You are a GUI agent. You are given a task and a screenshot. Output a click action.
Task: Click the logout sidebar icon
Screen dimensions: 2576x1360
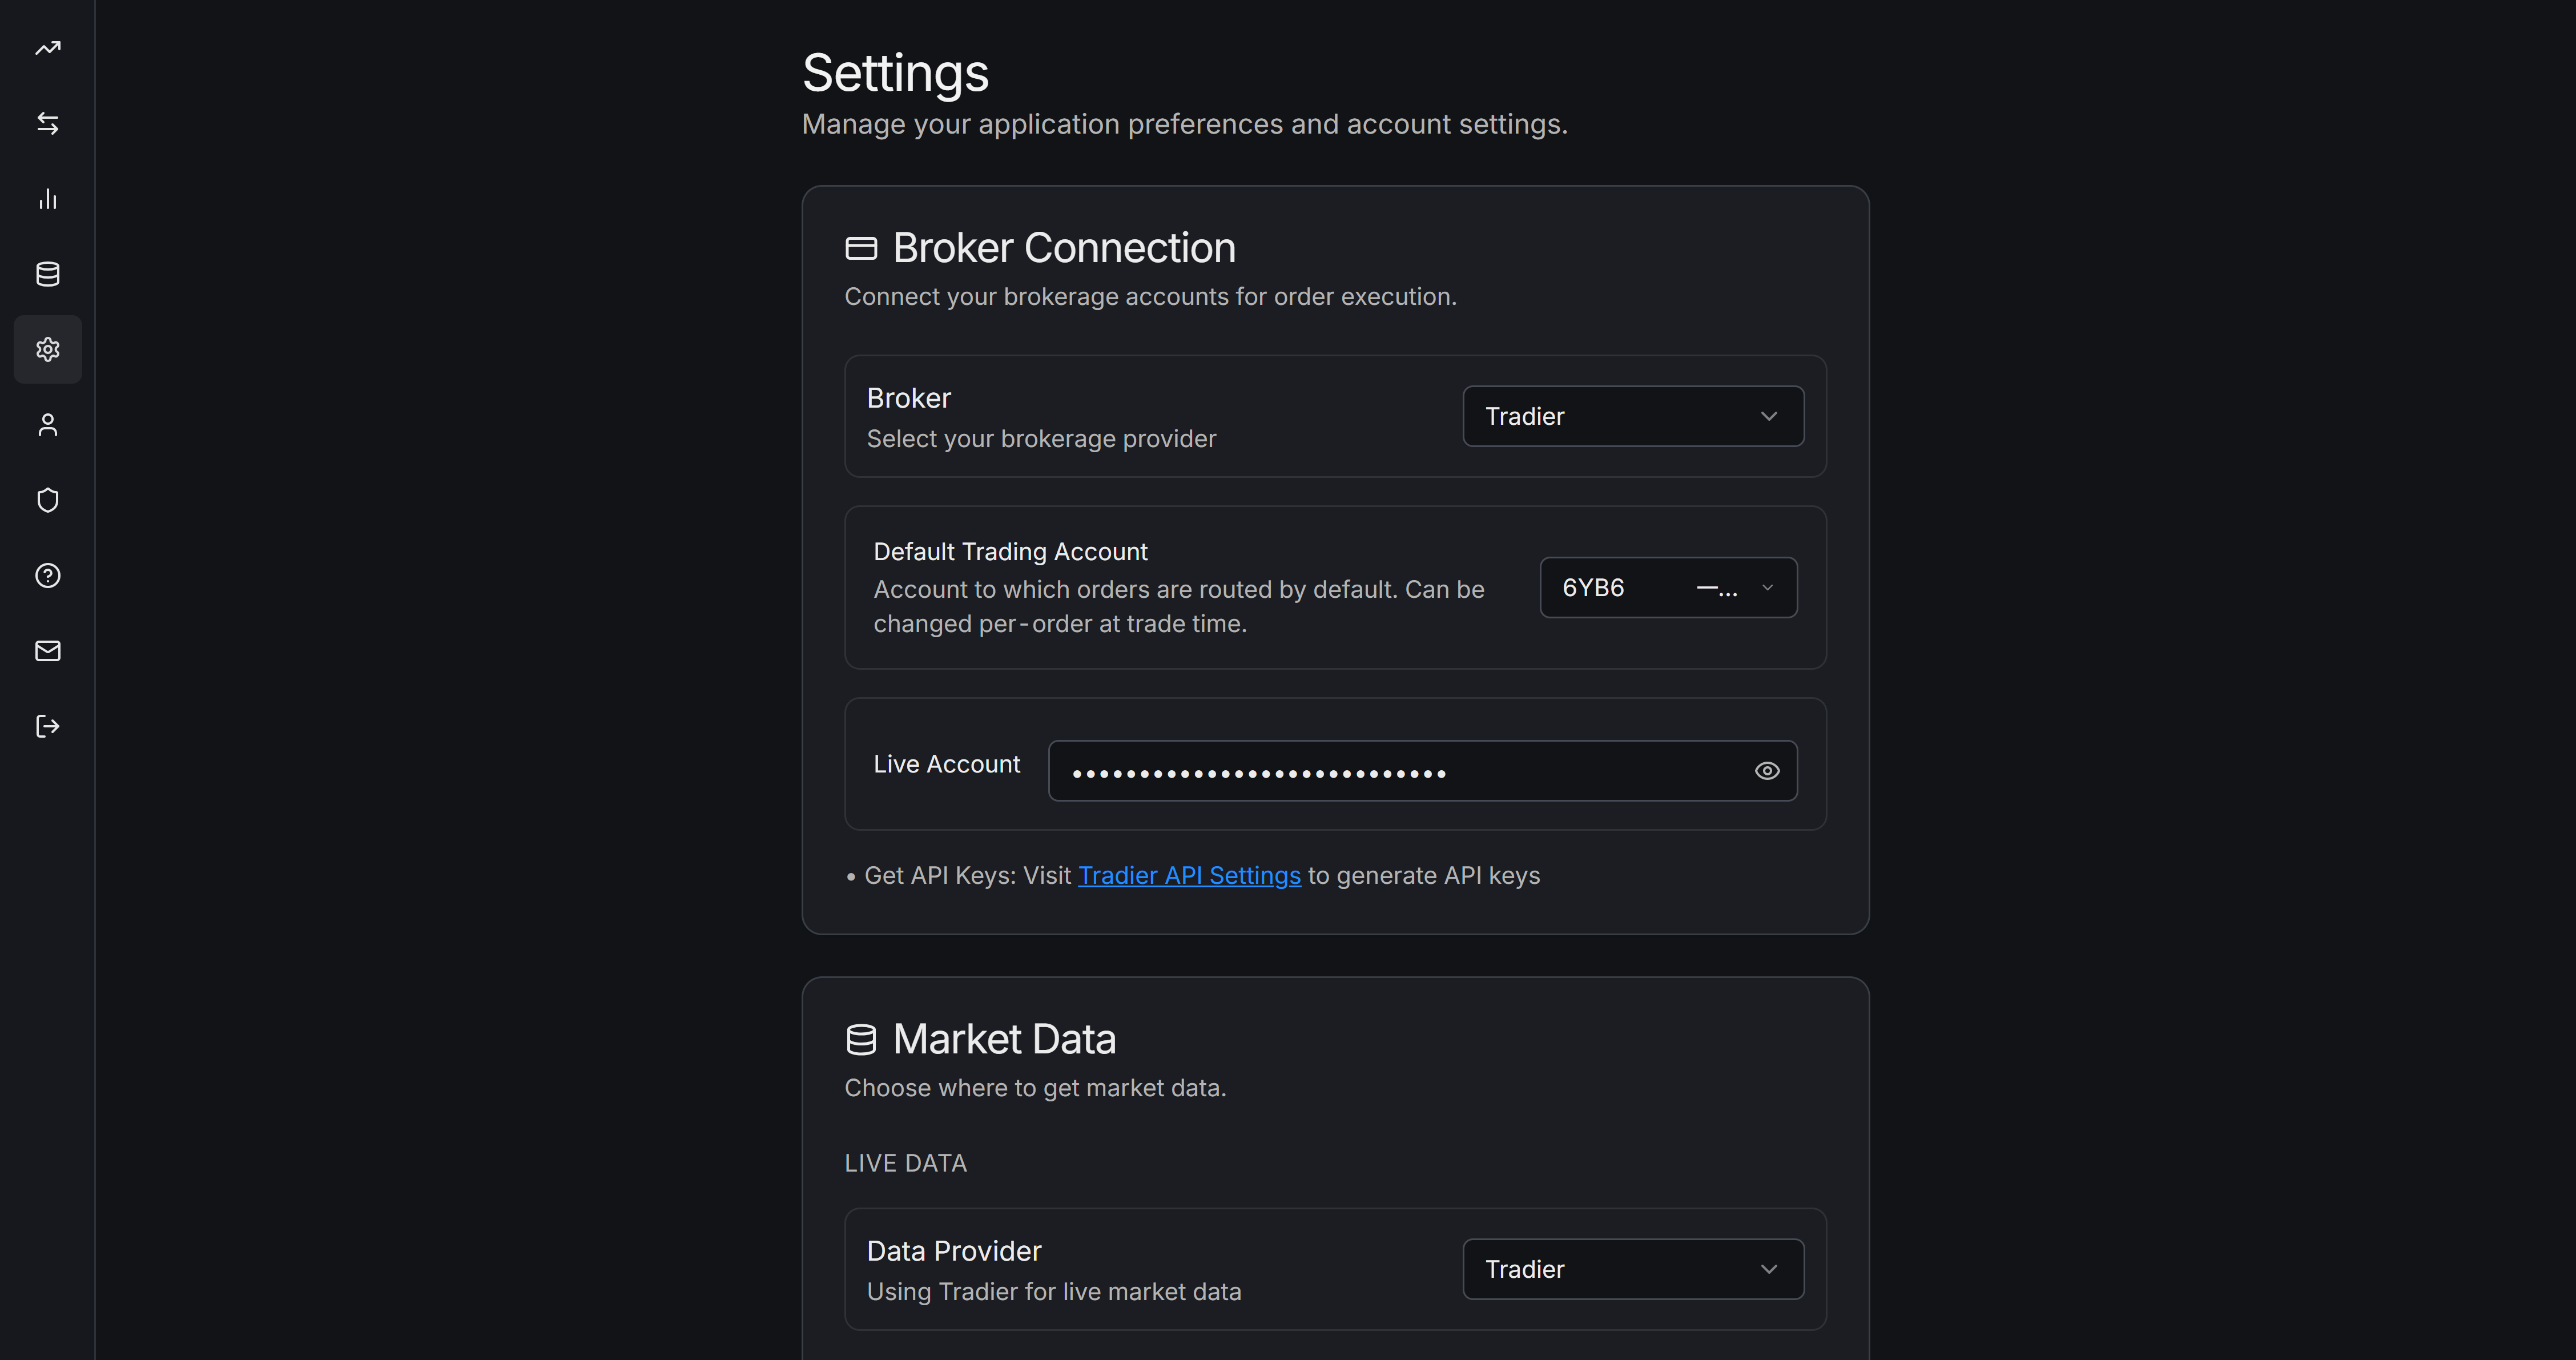(x=48, y=726)
